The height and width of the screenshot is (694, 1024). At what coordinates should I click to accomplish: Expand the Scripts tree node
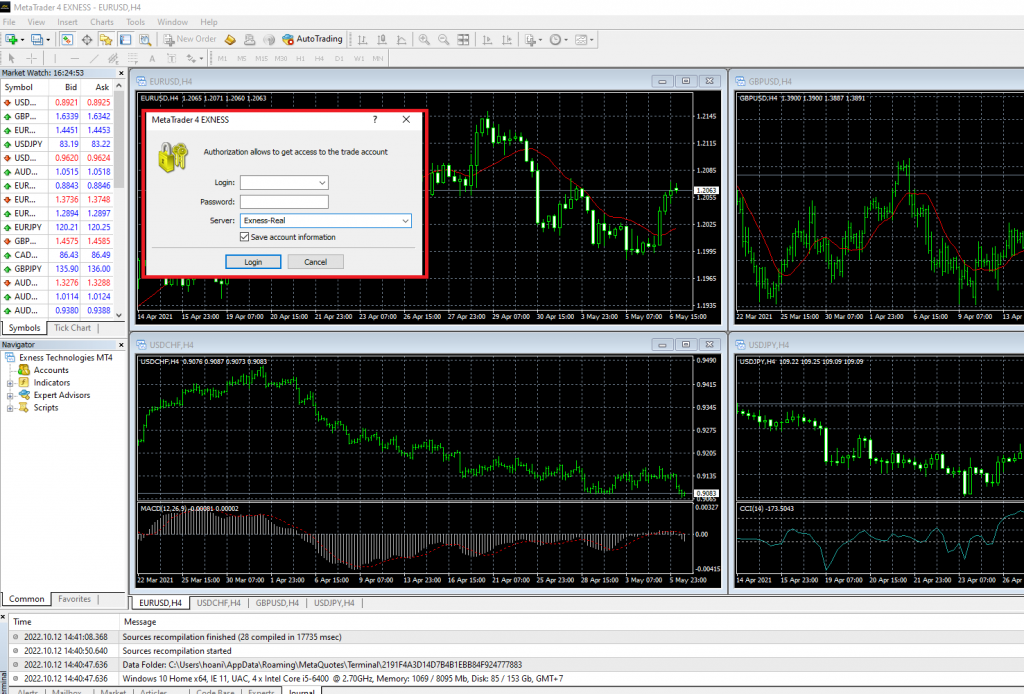10,408
